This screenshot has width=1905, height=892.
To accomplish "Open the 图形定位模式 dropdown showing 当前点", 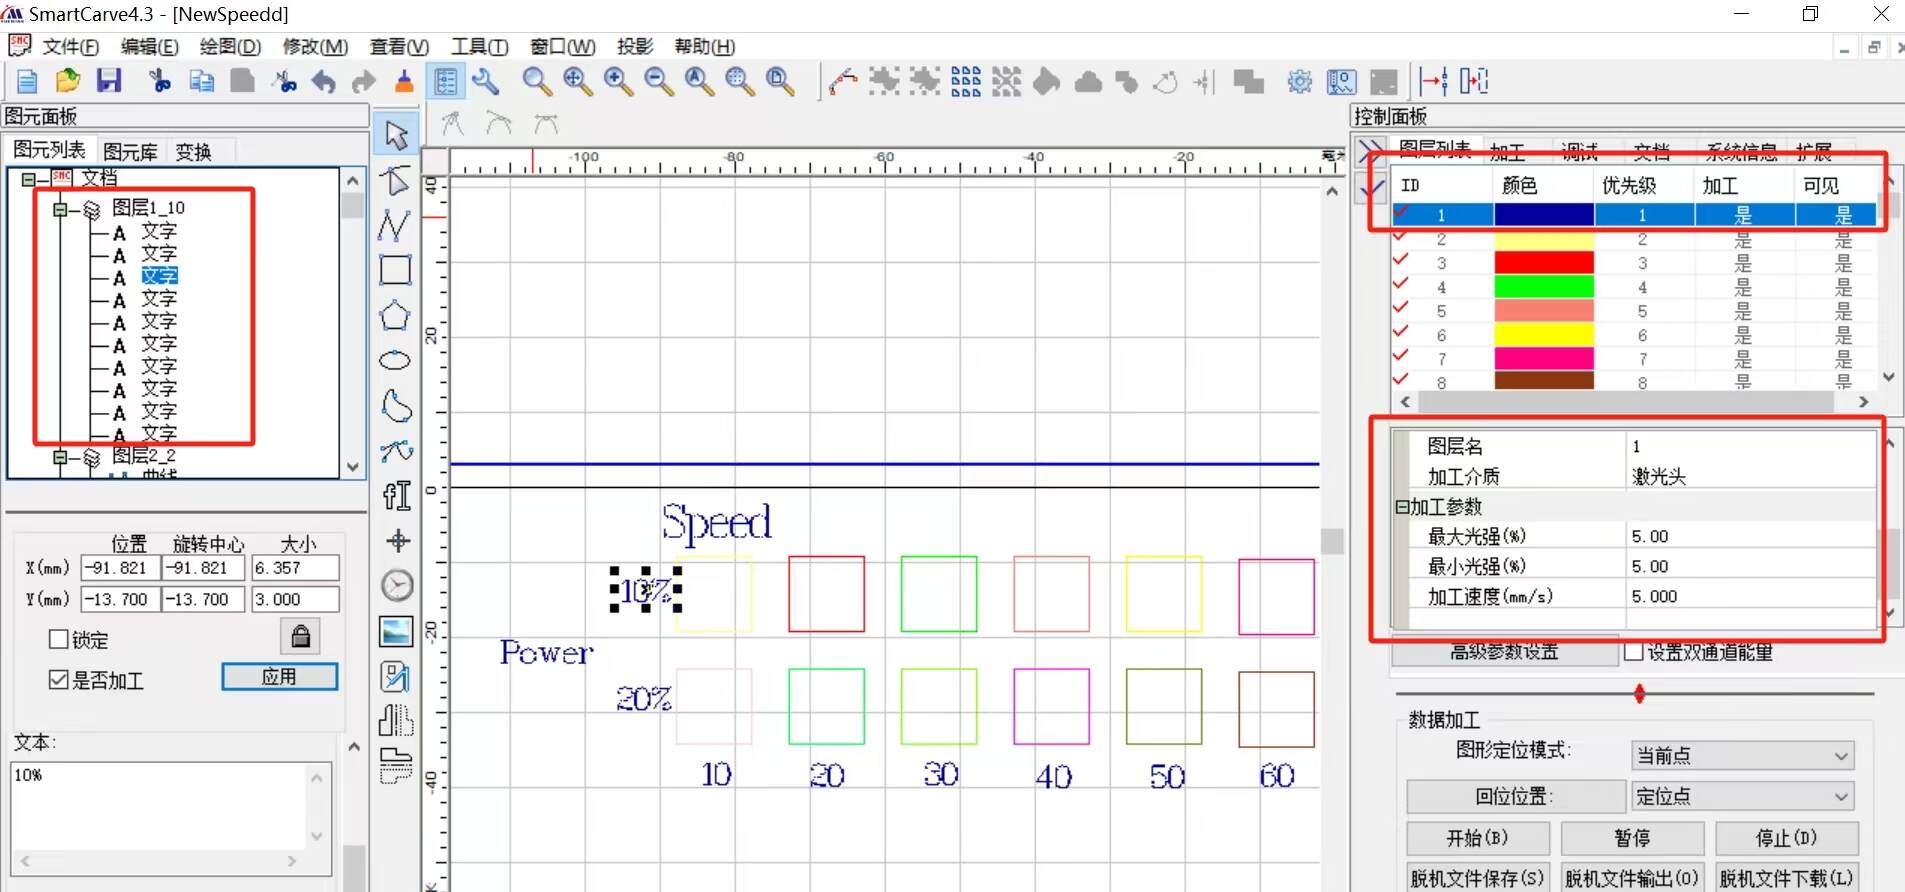I will (1742, 756).
